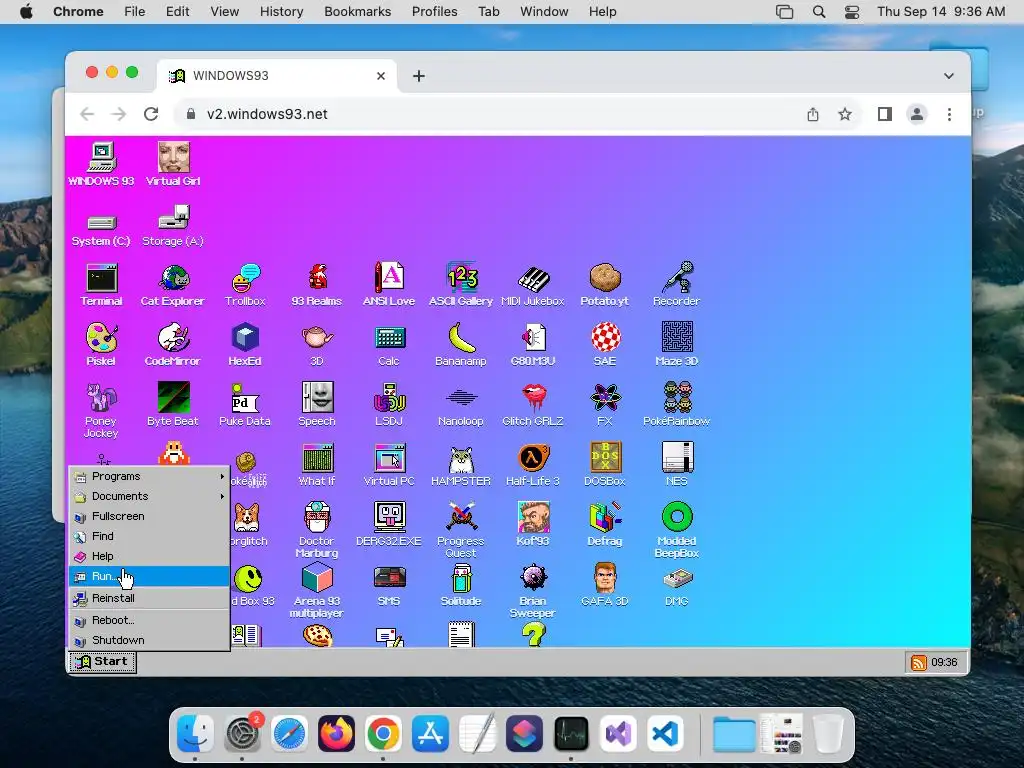Screen dimensions: 1024x768
Task: Open Brian Sweeper mine icon
Action: 533,590
